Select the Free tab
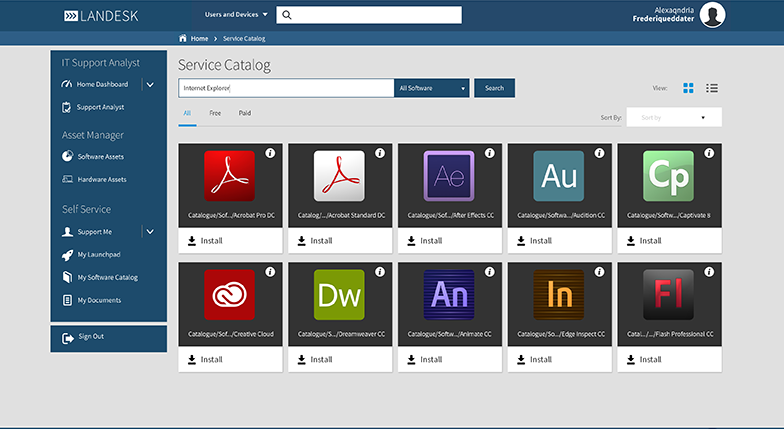784x429 pixels. click(x=215, y=113)
